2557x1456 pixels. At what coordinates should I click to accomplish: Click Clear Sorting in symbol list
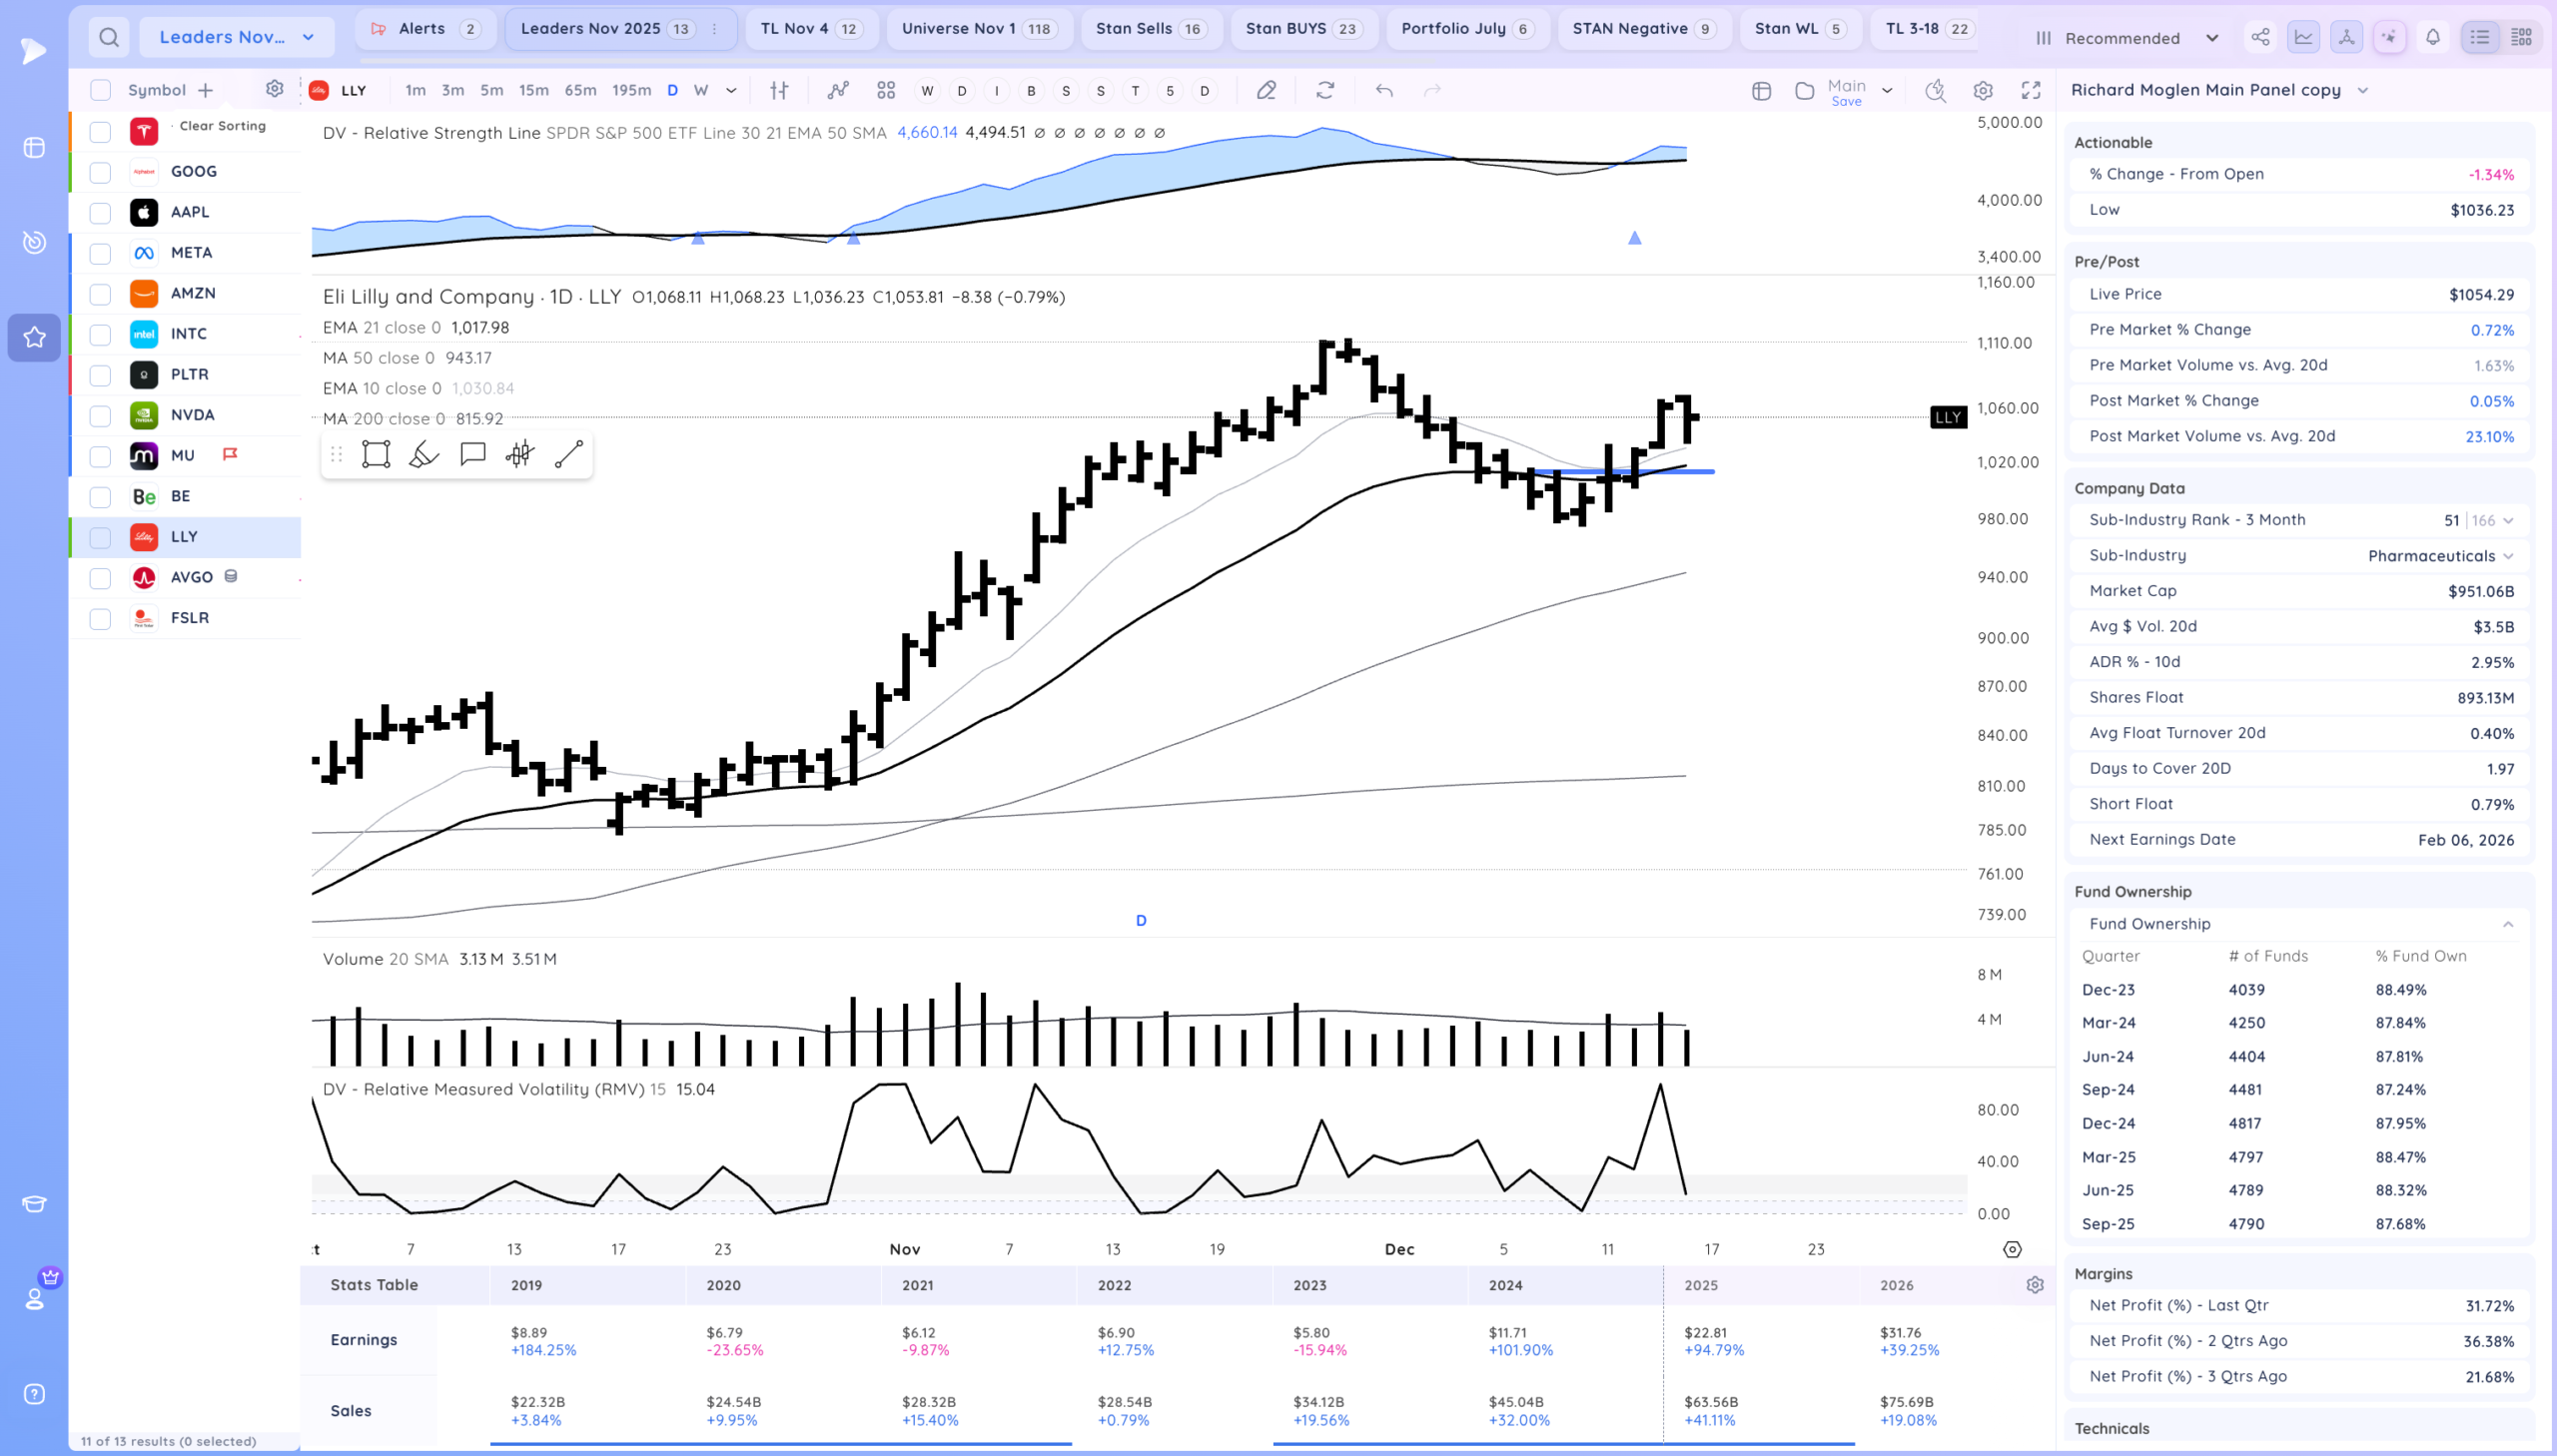[x=222, y=126]
